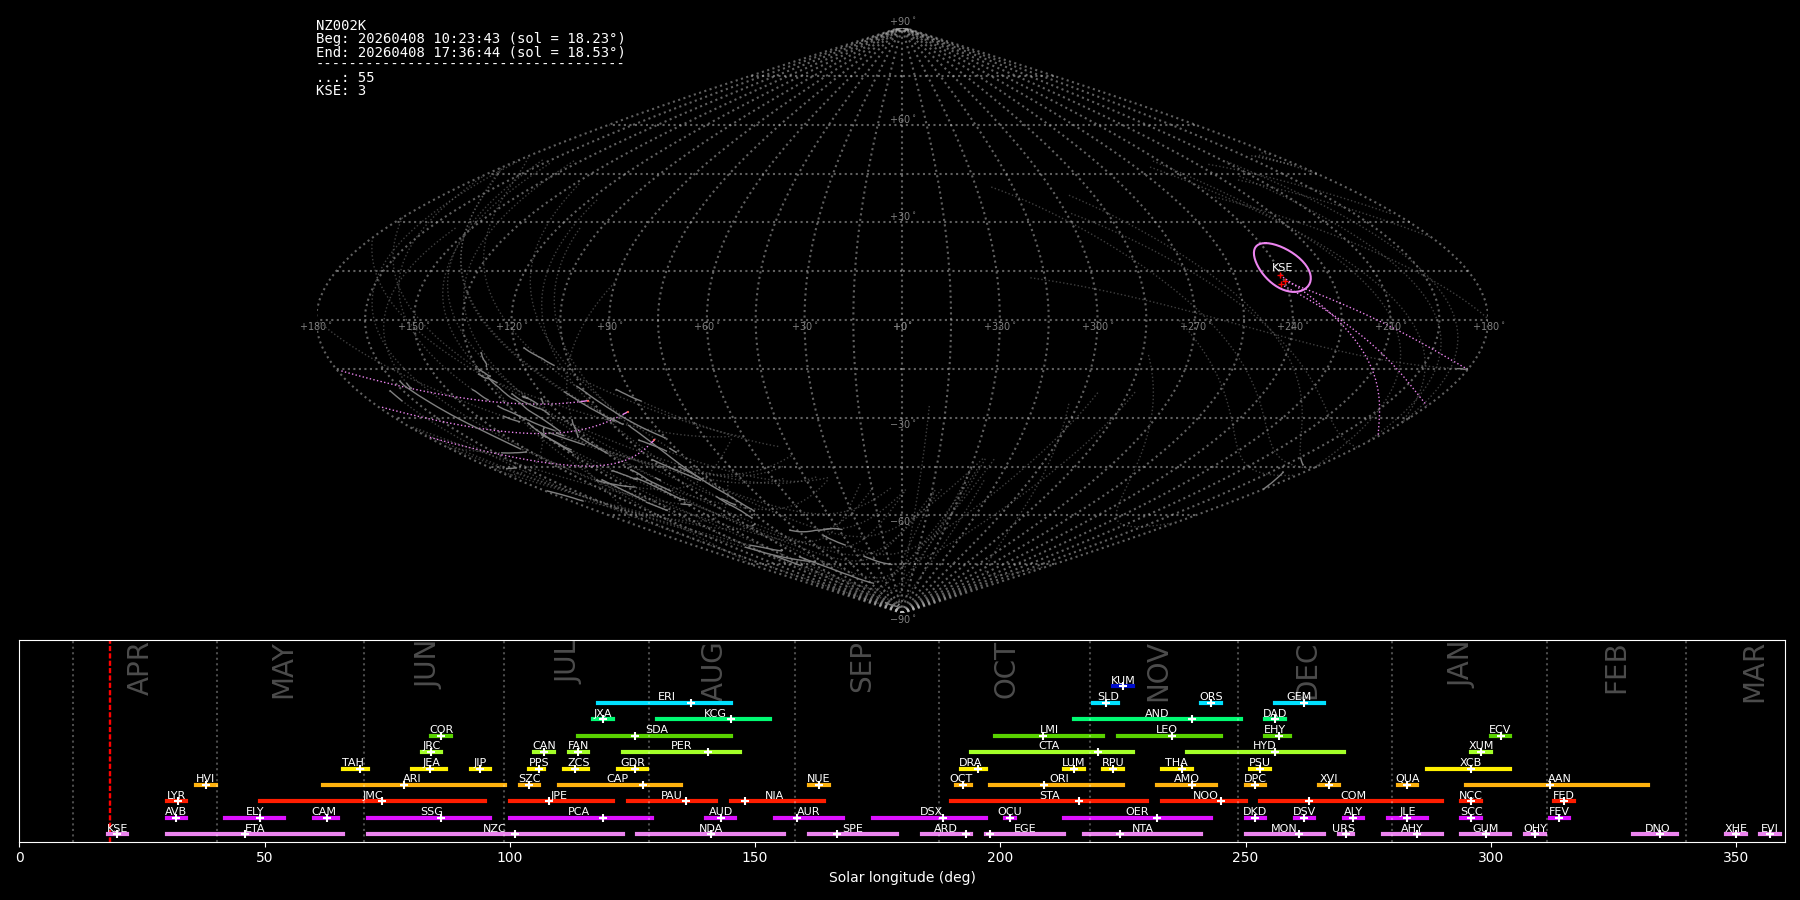This screenshot has width=1800, height=900.
Task: Click the 150 tick on solar longitude axis
Action: pos(755,857)
